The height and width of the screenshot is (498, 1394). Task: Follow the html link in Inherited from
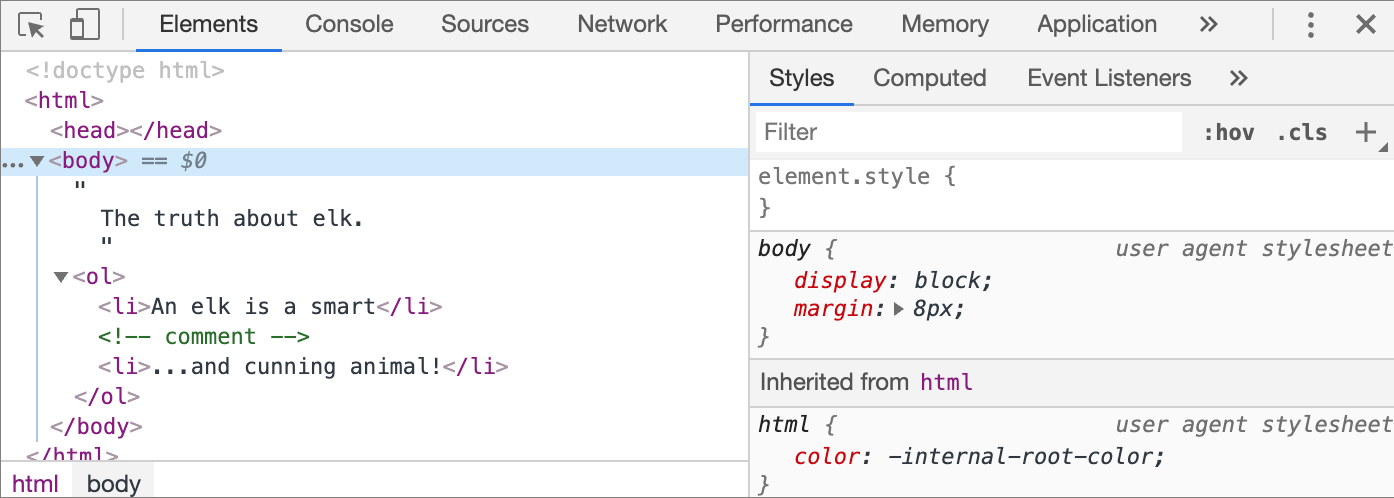[x=946, y=382]
